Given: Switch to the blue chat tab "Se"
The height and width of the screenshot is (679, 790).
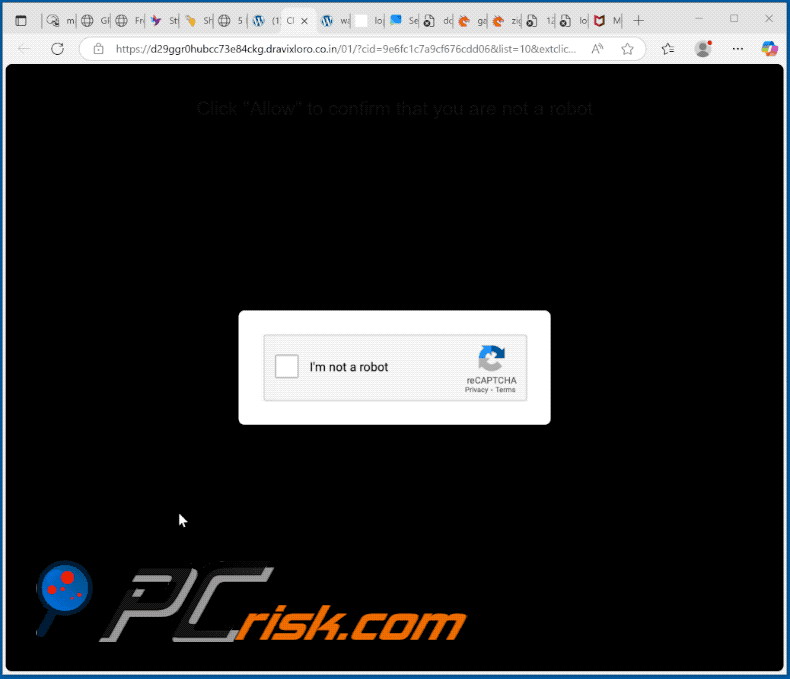Looking at the screenshot, I should (x=403, y=21).
